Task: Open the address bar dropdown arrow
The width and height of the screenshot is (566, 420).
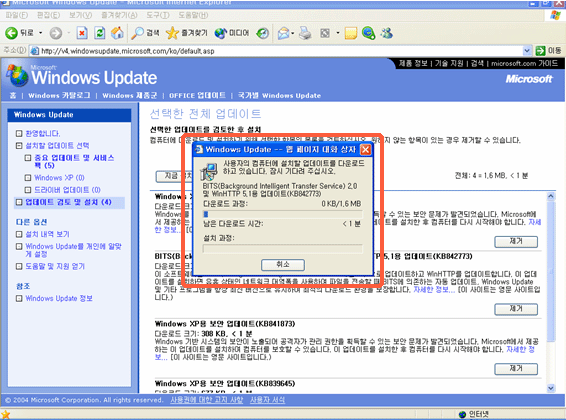Action: (527, 51)
